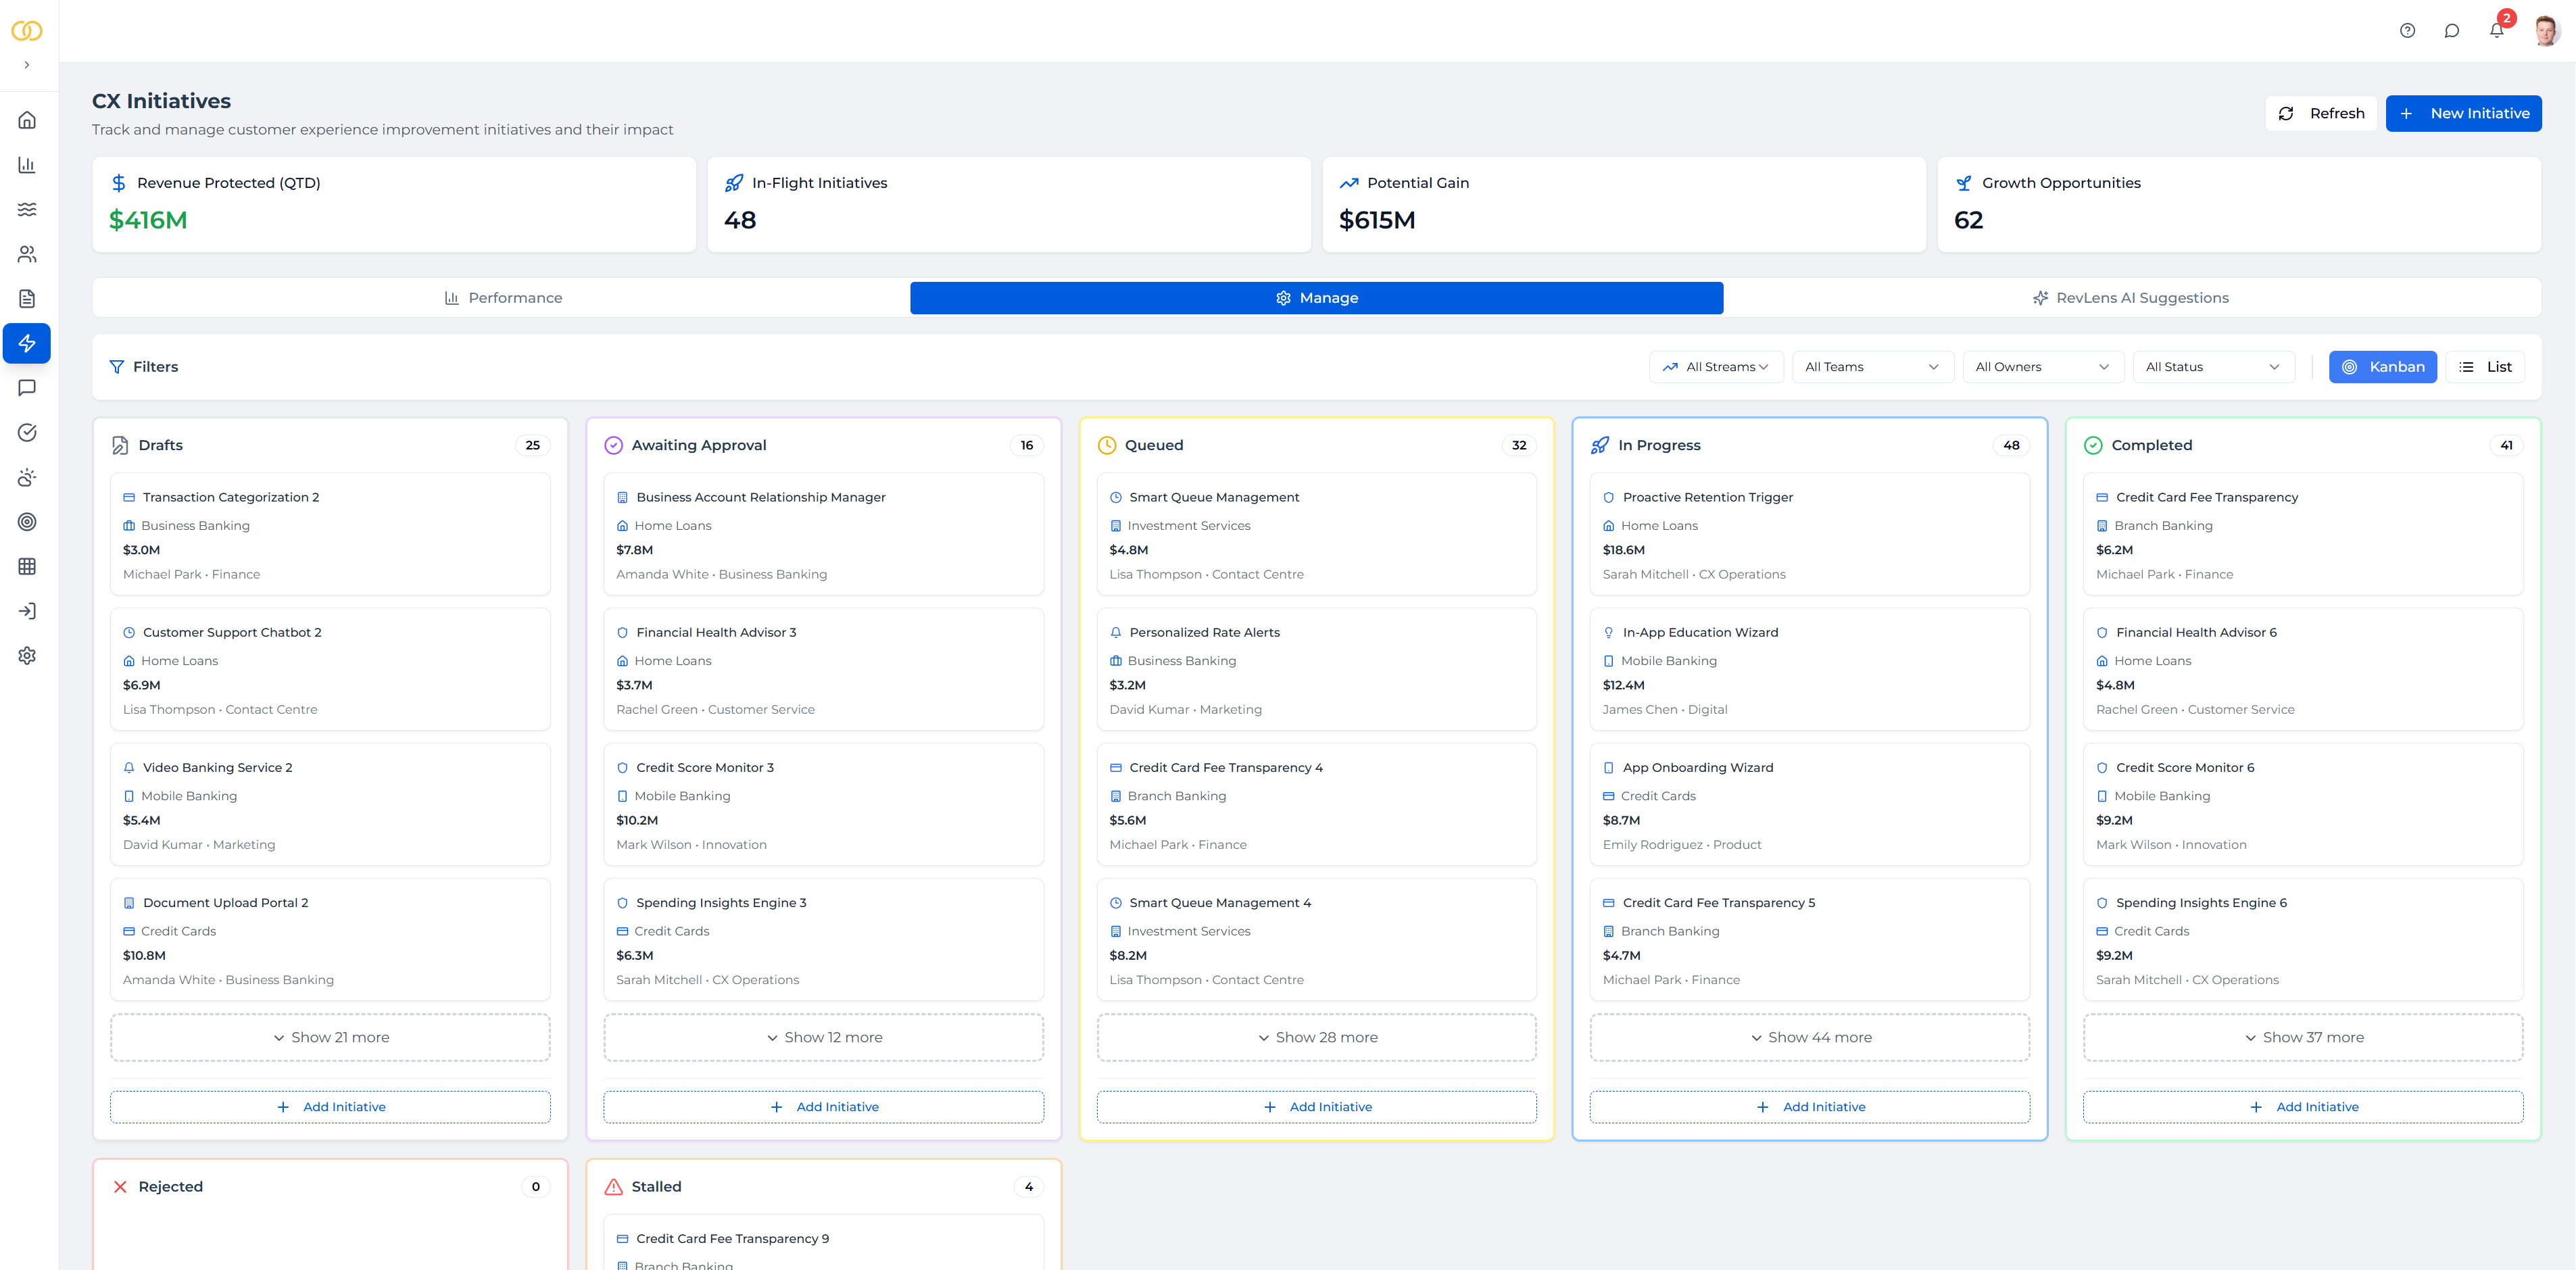Click the notifications bell icon
This screenshot has height=1270, width=2576.
pyautogui.click(x=2496, y=30)
